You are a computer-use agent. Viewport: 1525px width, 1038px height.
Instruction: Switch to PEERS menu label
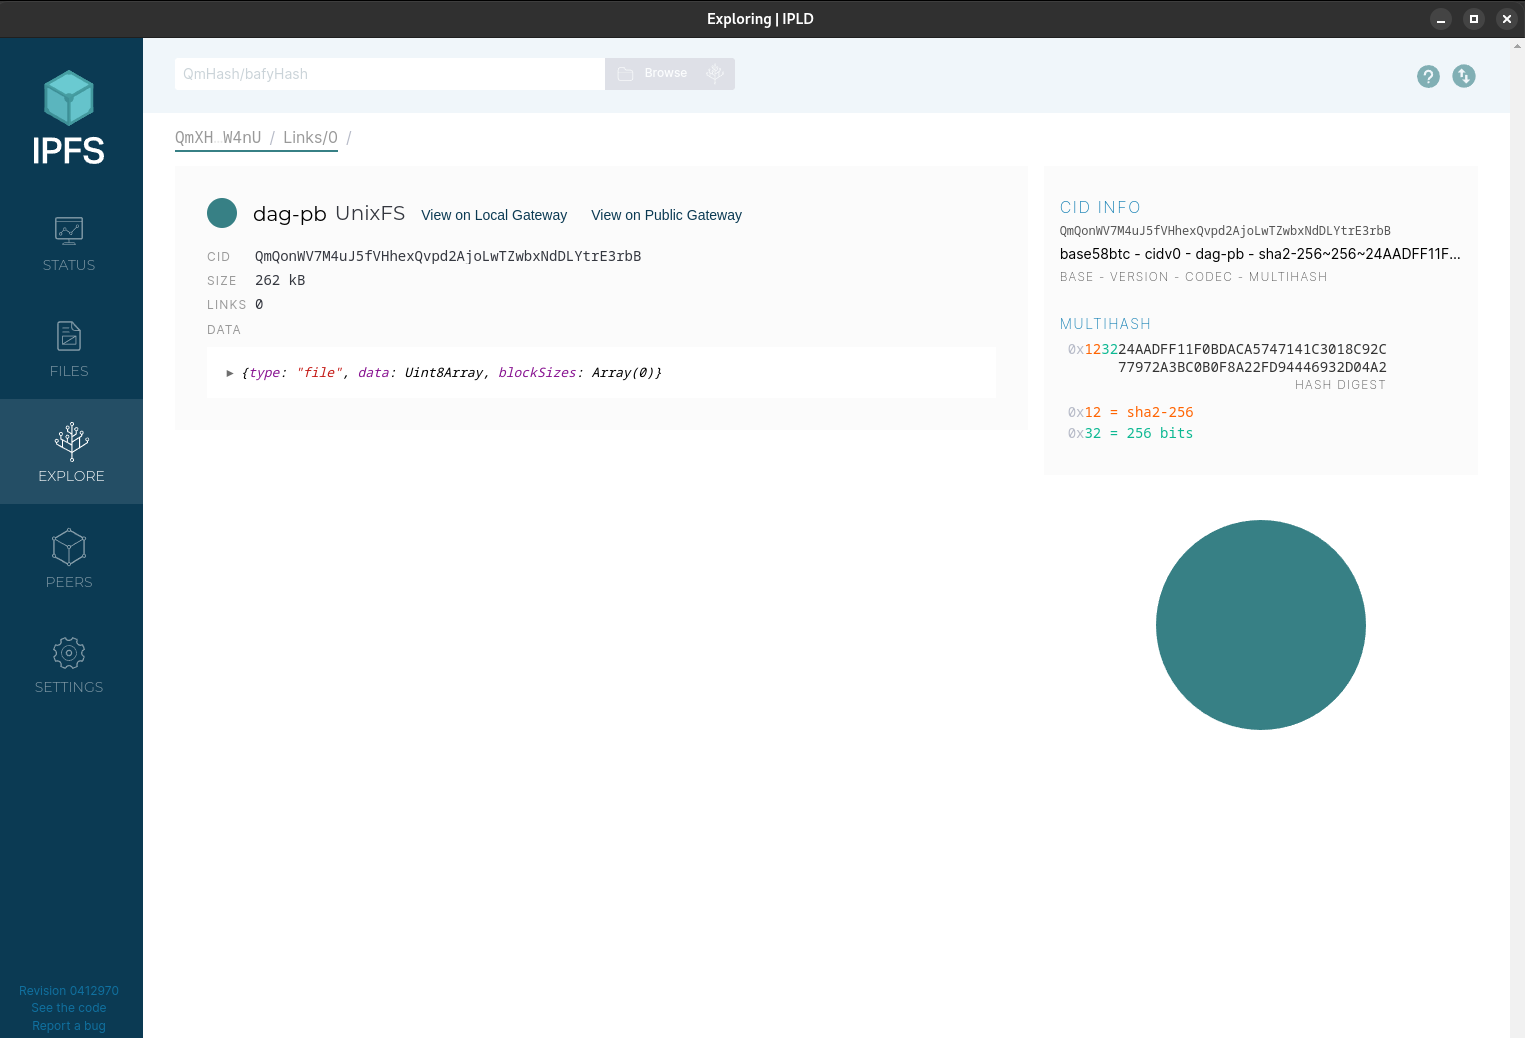[x=69, y=582]
